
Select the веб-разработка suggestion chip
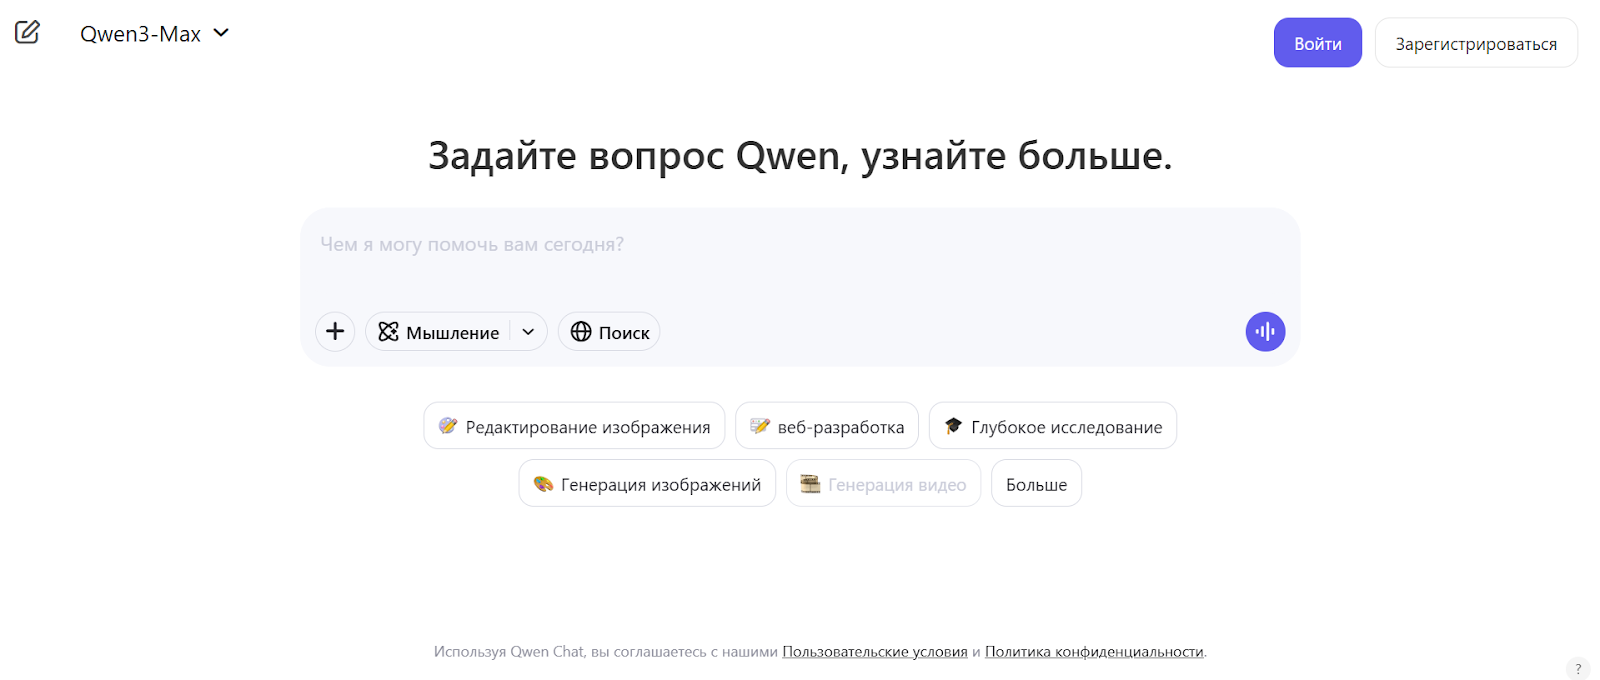(x=827, y=426)
